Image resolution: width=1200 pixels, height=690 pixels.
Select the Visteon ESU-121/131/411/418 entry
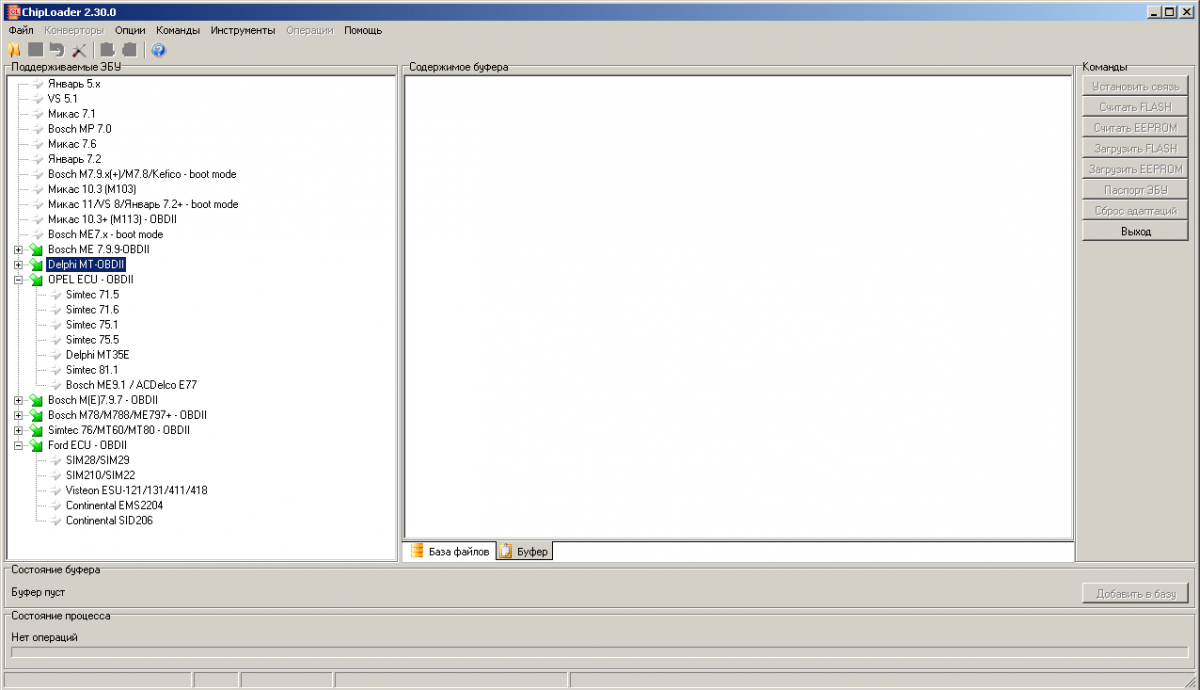coord(136,491)
